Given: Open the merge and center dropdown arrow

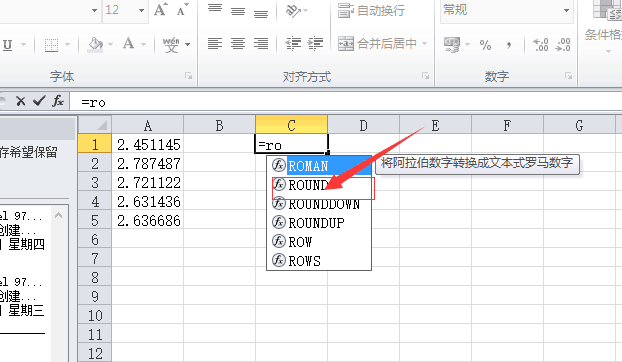Looking at the screenshot, I should [x=424, y=44].
